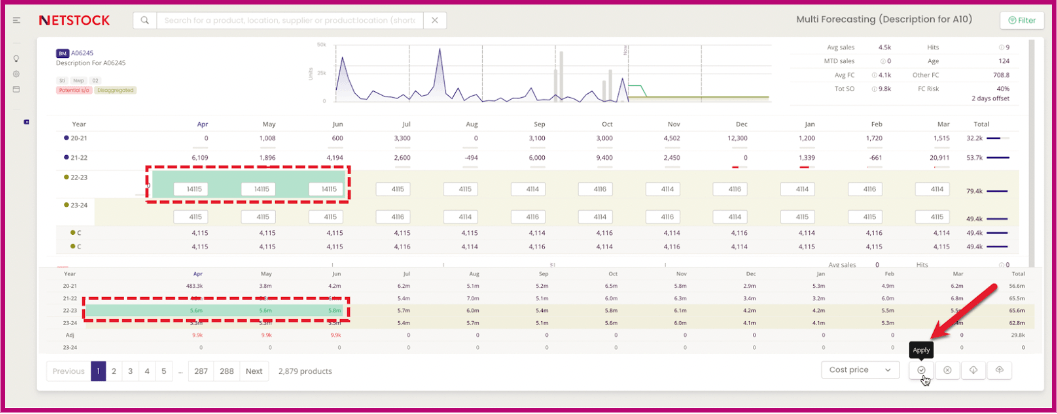Click the Filter button
Screen dimensions: 1057x414
point(1021,20)
